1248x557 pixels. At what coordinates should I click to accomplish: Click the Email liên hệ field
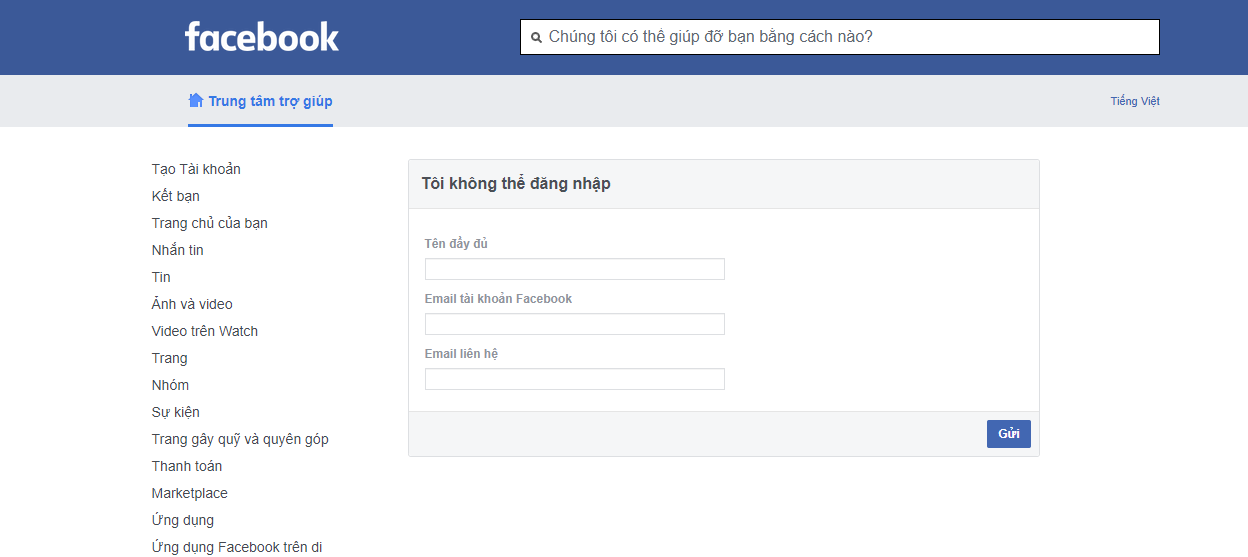tap(574, 379)
